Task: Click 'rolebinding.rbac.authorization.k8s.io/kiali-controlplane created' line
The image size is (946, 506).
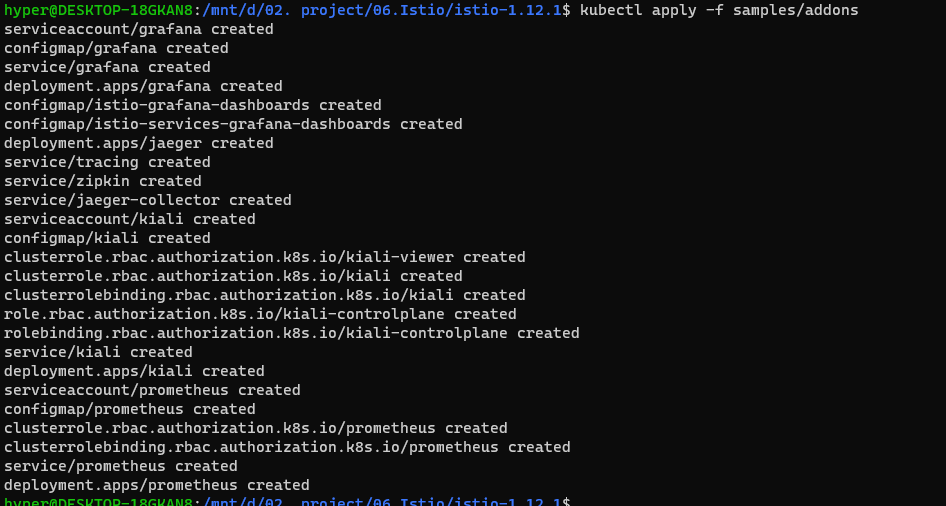Action: (291, 333)
